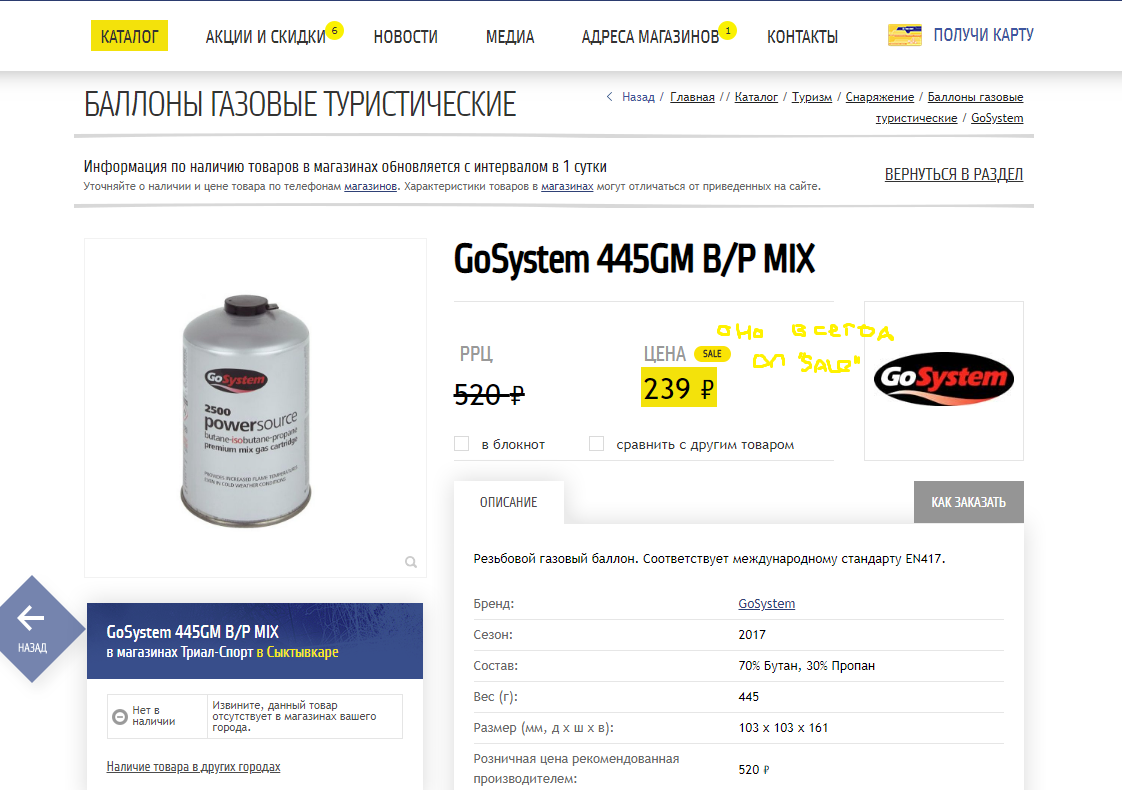Tick the 'в блокнот' checkbox
The image size is (1122, 790).
pyautogui.click(x=462, y=444)
